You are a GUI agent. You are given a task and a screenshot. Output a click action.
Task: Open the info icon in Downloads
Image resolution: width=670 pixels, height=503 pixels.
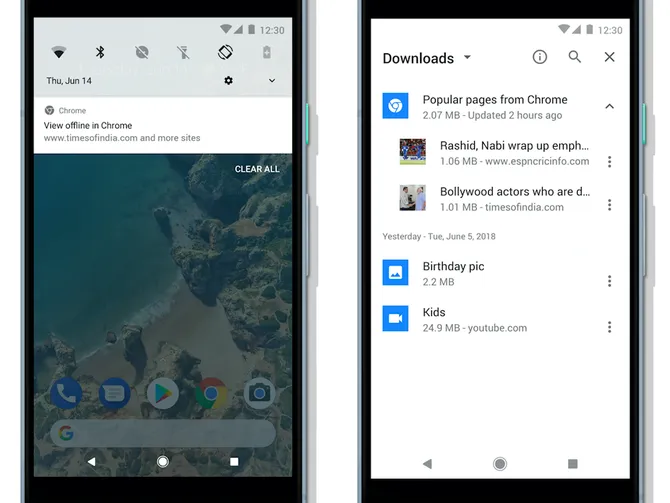[x=540, y=57]
